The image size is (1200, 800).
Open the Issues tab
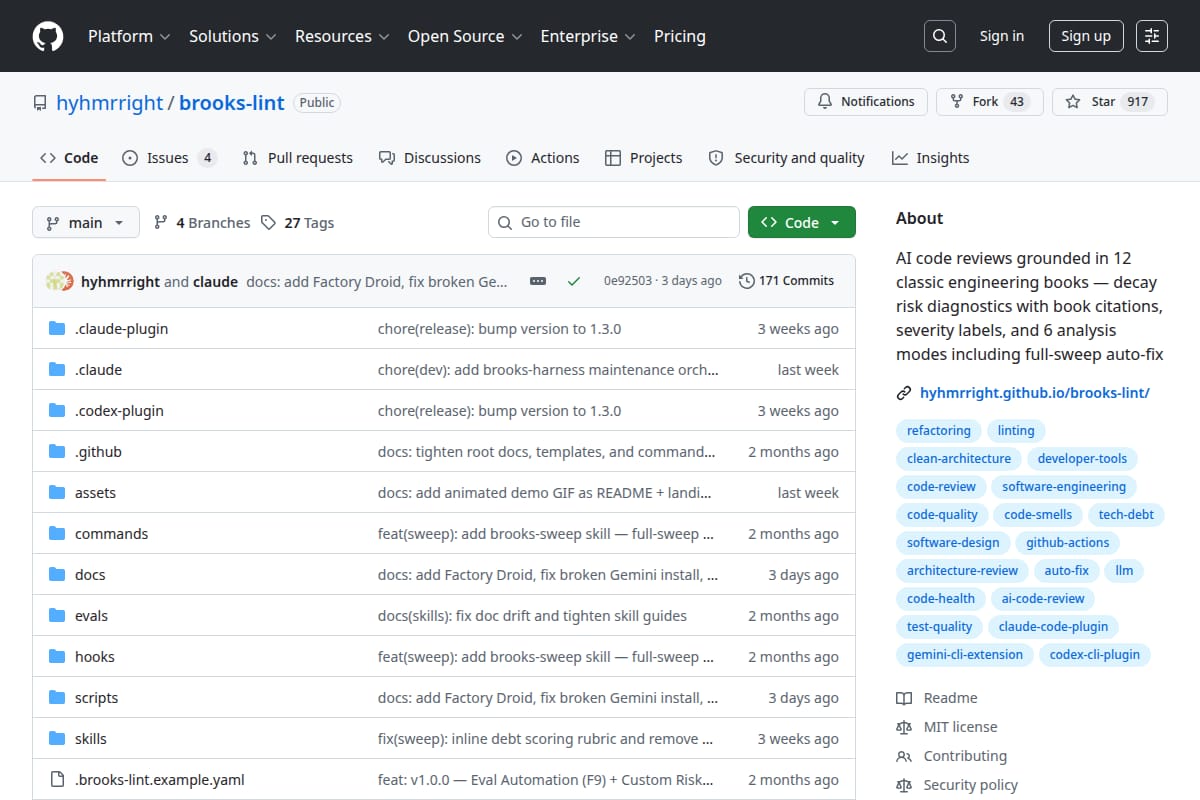click(168, 158)
